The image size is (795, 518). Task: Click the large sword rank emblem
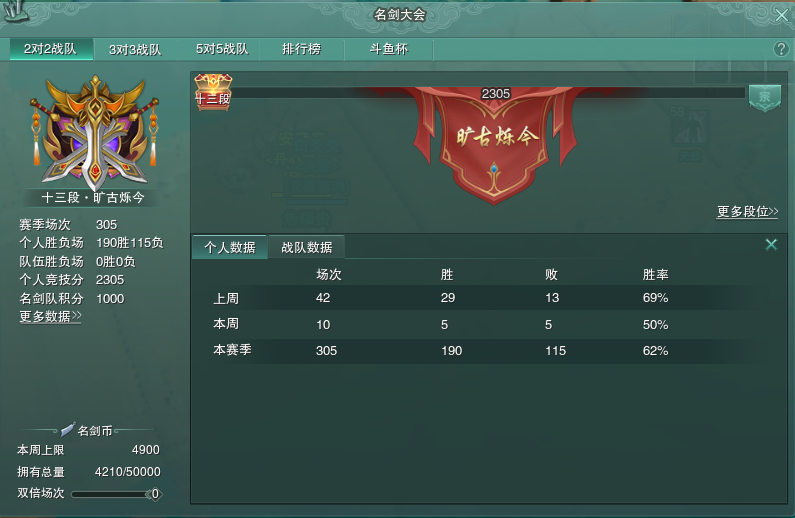pos(94,132)
